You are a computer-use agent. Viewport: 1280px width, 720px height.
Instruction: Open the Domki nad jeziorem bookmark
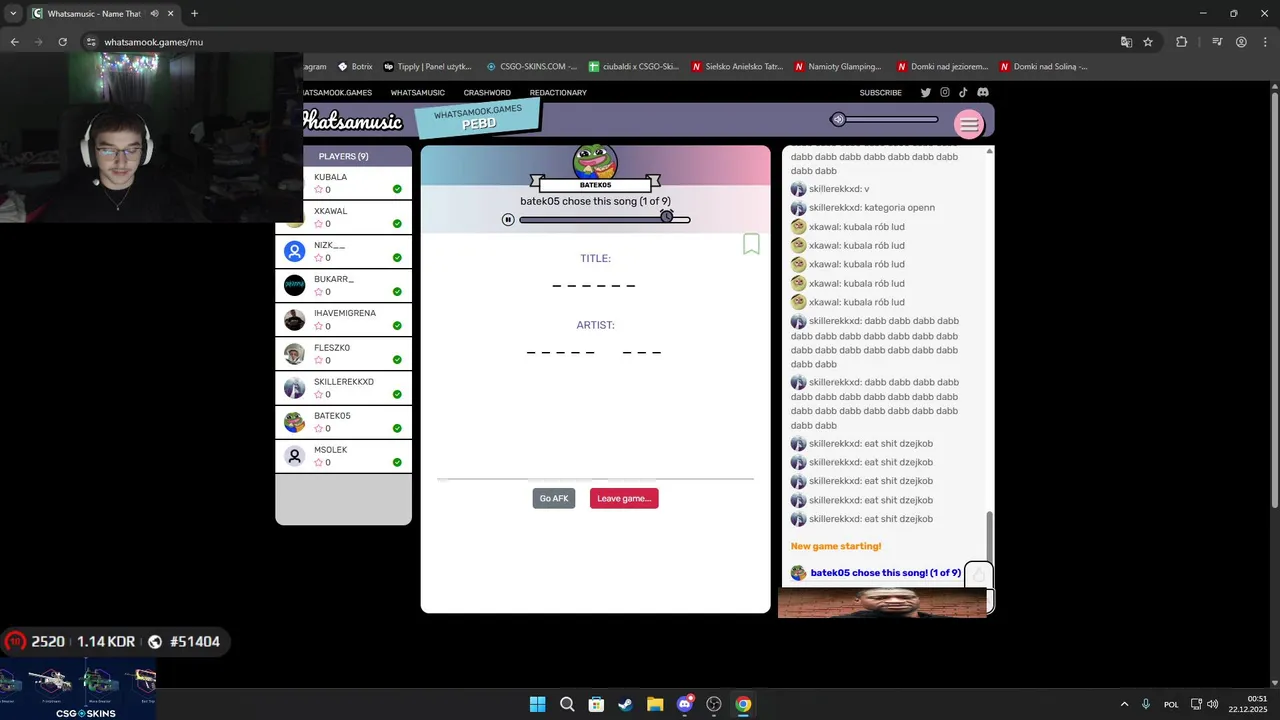tap(943, 67)
